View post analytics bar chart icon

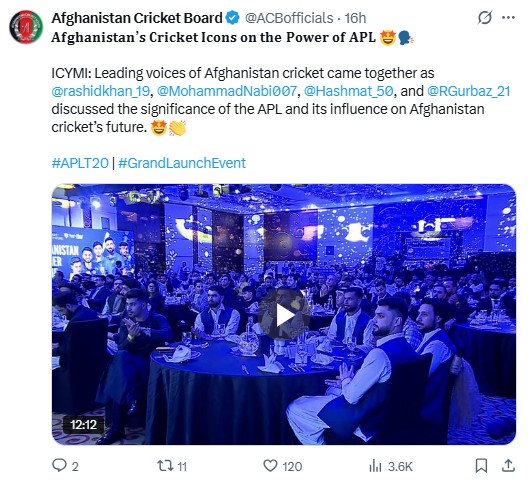[x=375, y=466]
